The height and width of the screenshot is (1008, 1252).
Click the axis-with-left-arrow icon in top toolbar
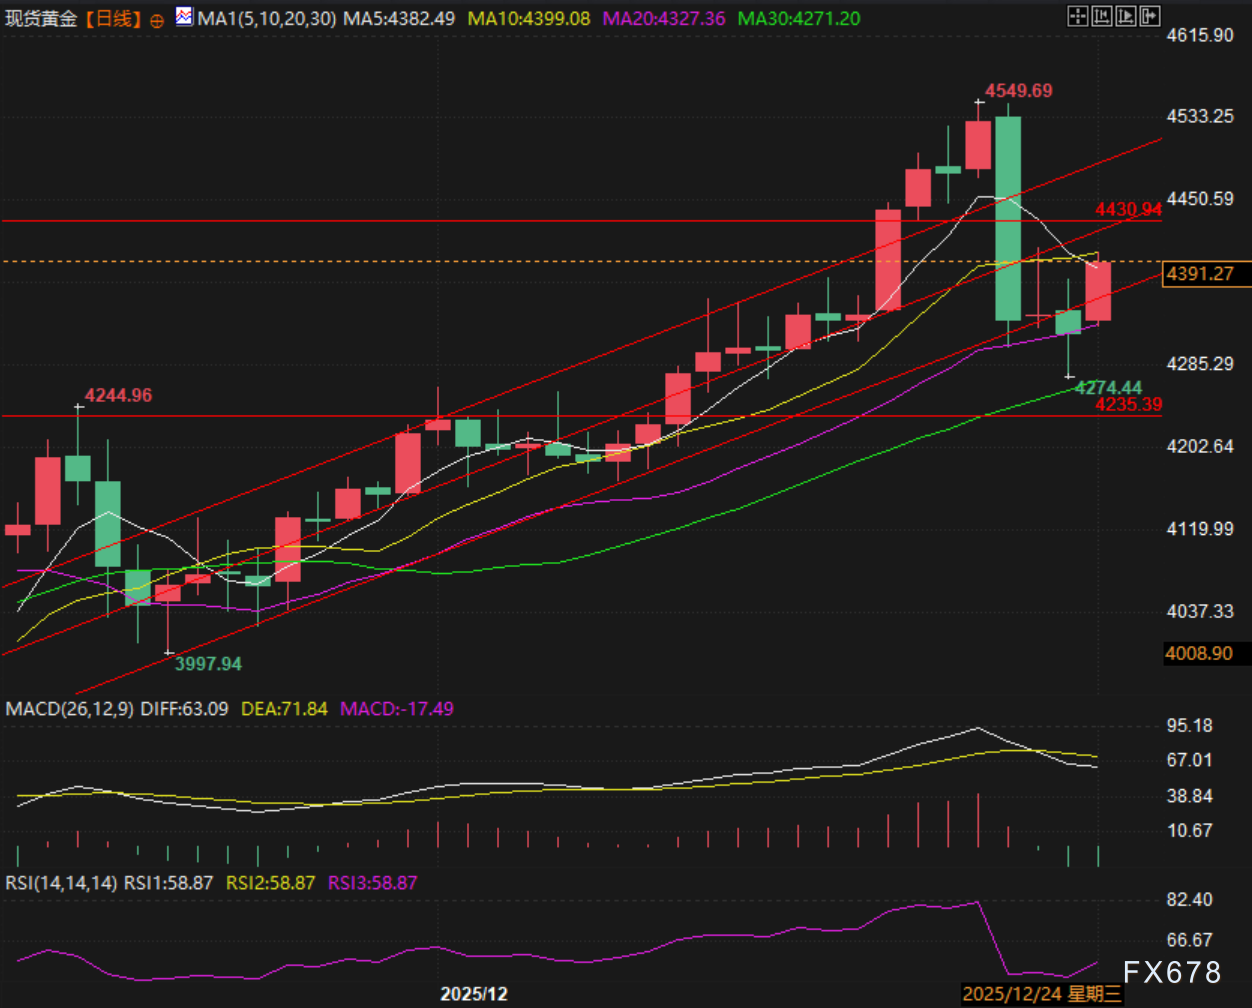[x=1102, y=16]
